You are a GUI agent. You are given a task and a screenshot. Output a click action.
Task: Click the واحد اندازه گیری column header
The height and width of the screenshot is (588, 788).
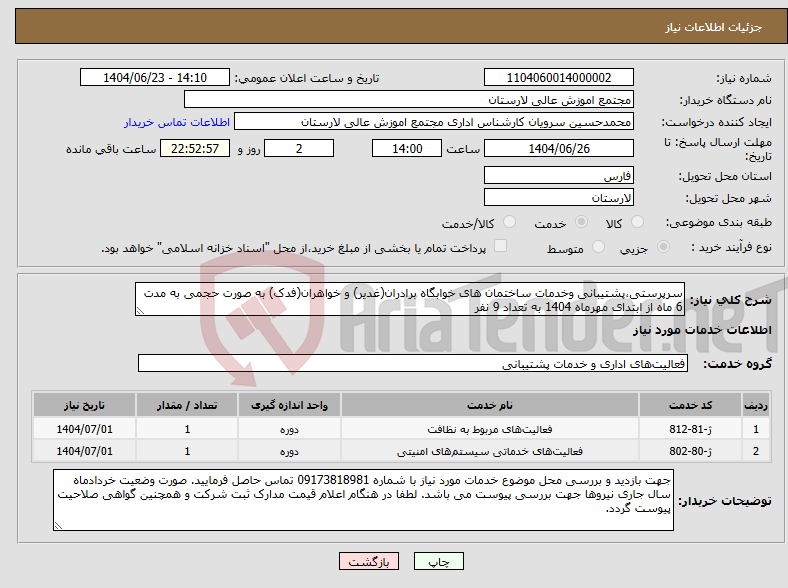click(x=289, y=405)
